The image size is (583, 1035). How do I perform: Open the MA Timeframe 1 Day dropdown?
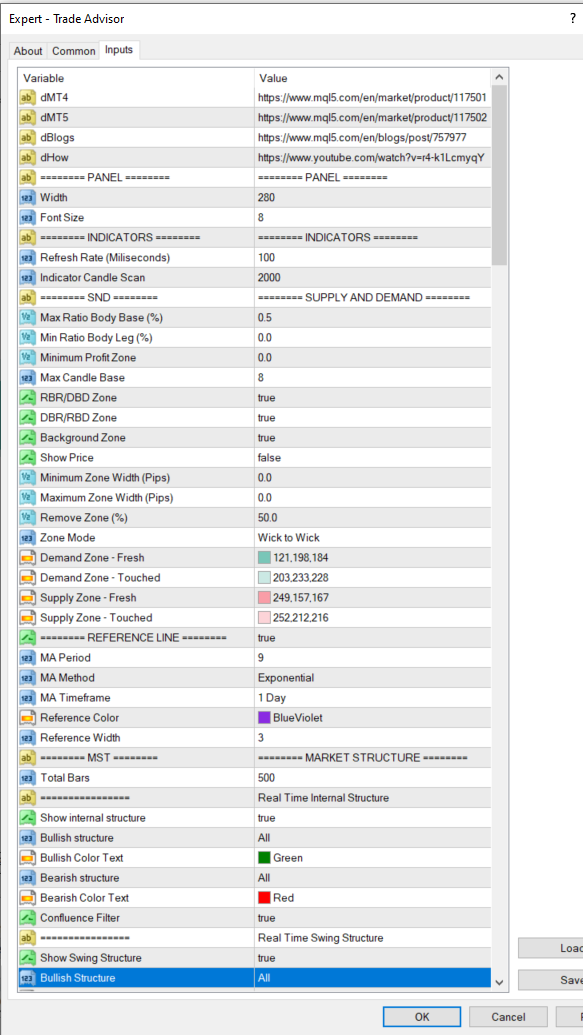(x=372, y=698)
